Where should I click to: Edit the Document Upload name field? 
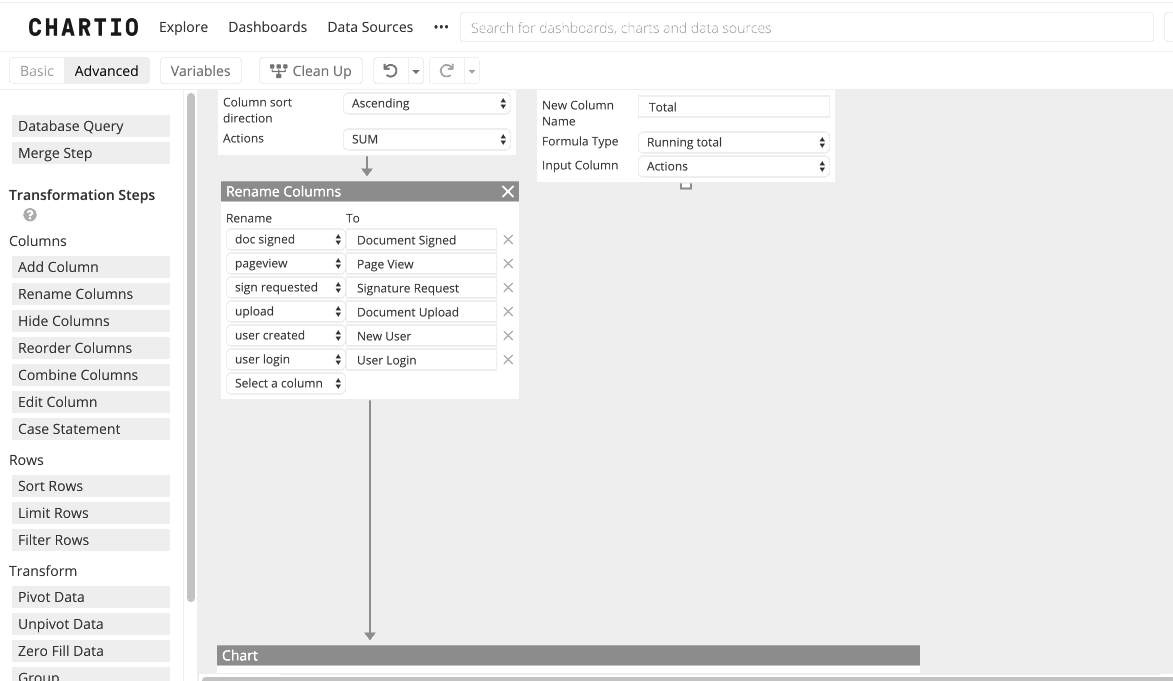click(x=422, y=311)
